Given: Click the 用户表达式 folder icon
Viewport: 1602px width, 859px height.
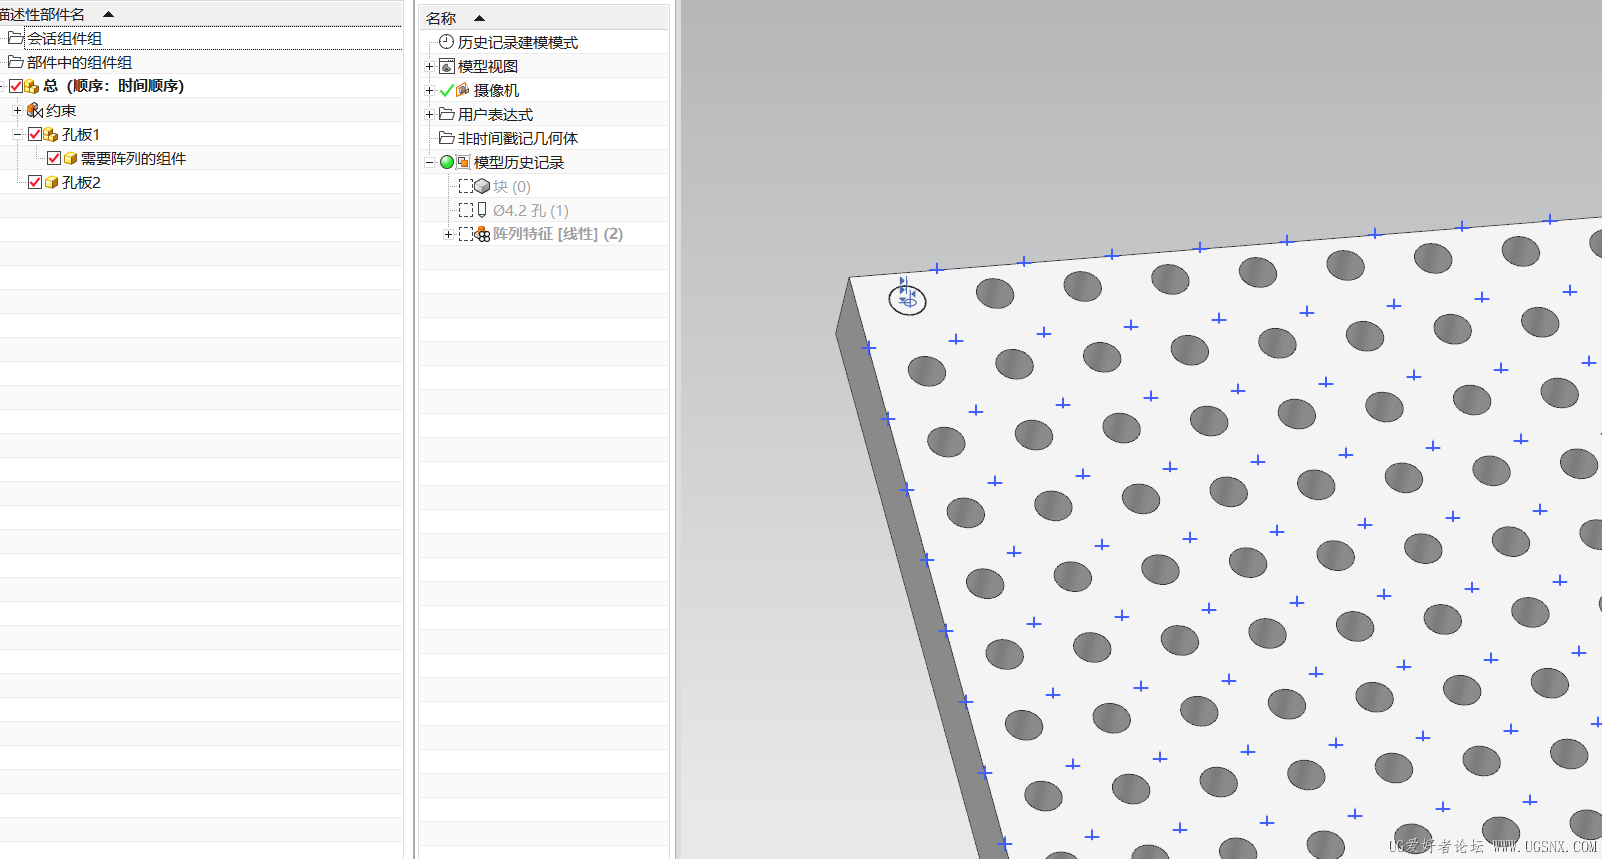Looking at the screenshot, I should (x=447, y=114).
